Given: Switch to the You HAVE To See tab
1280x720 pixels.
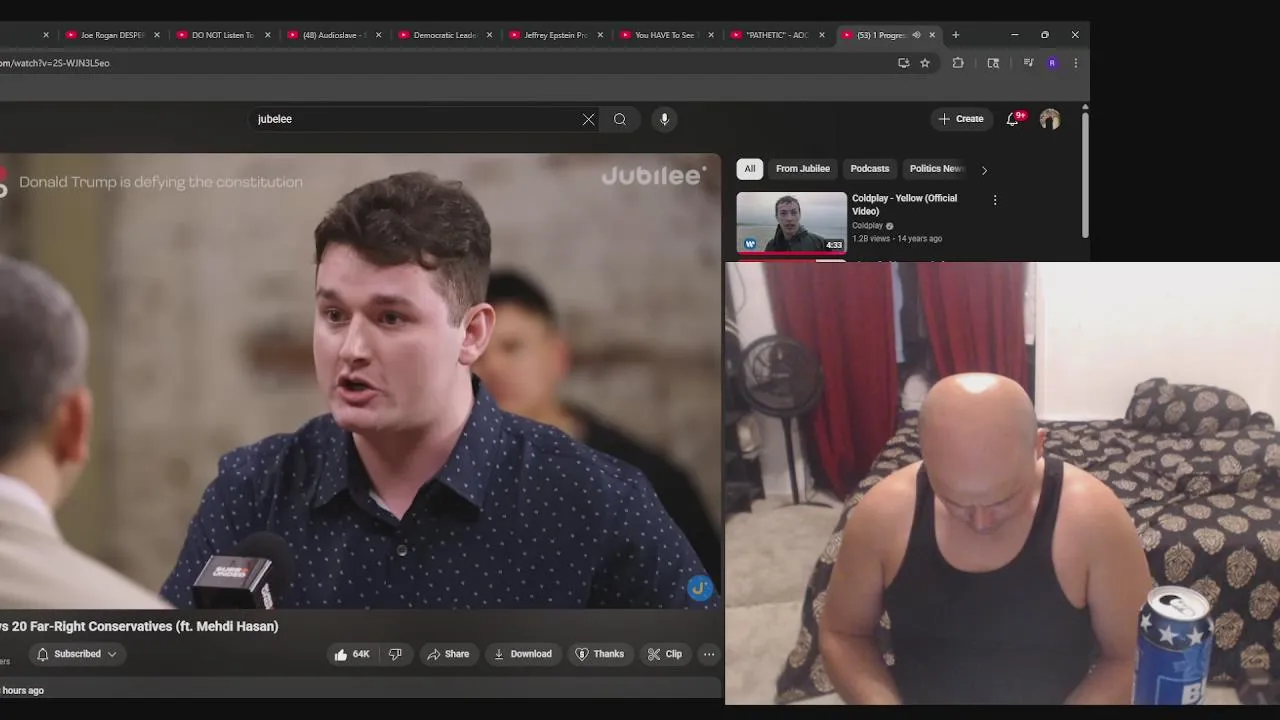Looking at the screenshot, I should [x=664, y=35].
